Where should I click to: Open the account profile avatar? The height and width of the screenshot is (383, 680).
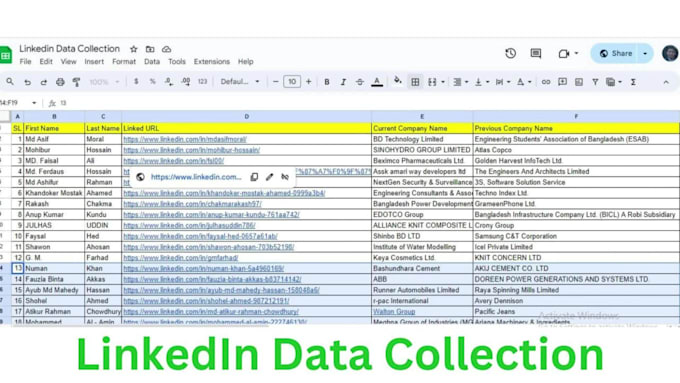(x=670, y=53)
